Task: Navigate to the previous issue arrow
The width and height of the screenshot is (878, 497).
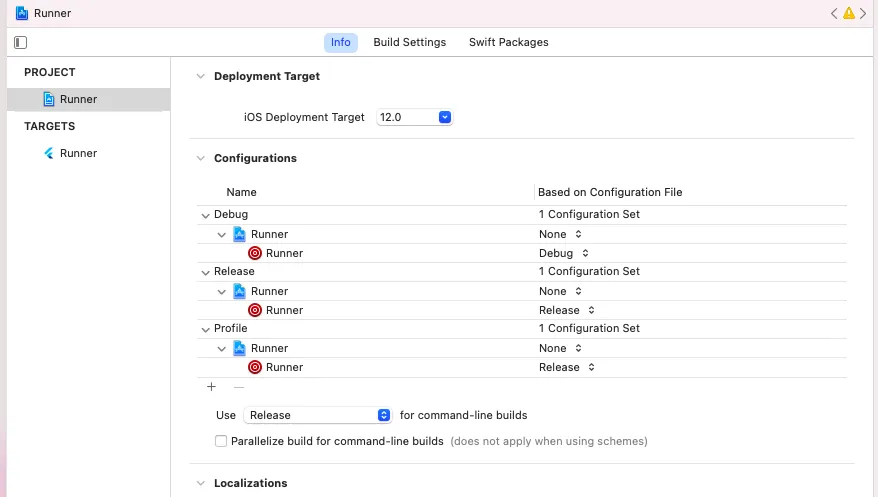Action: (834, 13)
